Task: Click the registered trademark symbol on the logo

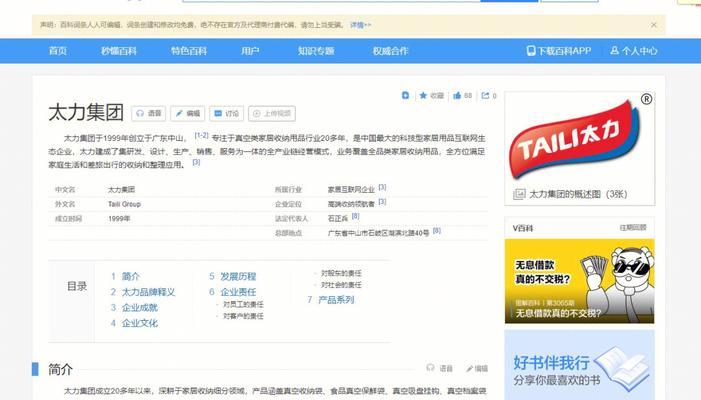Action: point(646,99)
